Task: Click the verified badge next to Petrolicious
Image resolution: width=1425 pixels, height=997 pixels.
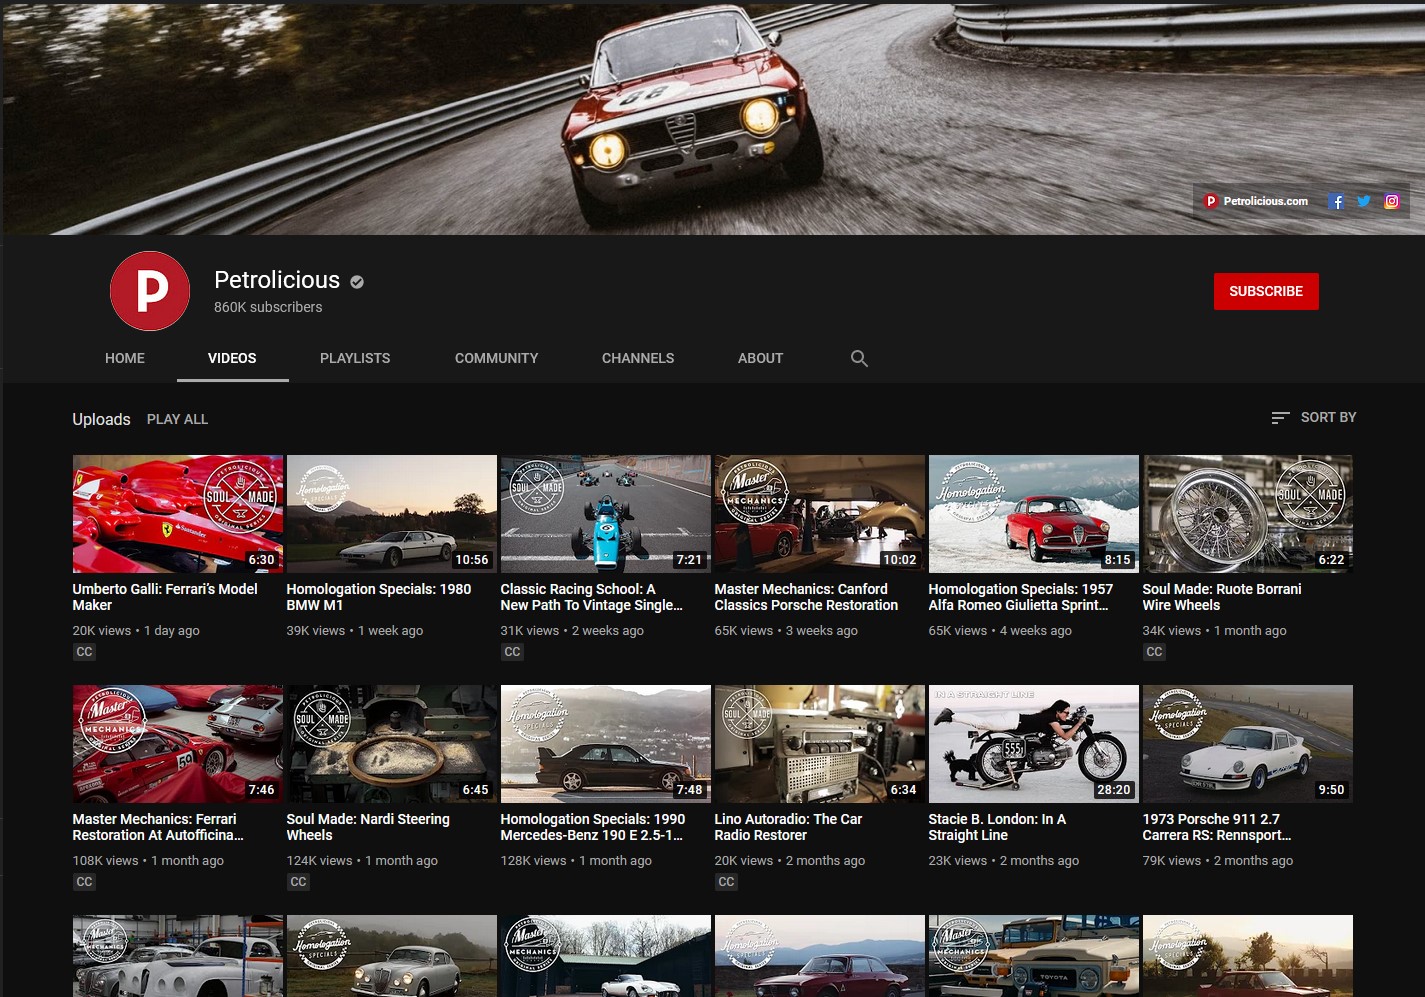Action: coord(357,282)
